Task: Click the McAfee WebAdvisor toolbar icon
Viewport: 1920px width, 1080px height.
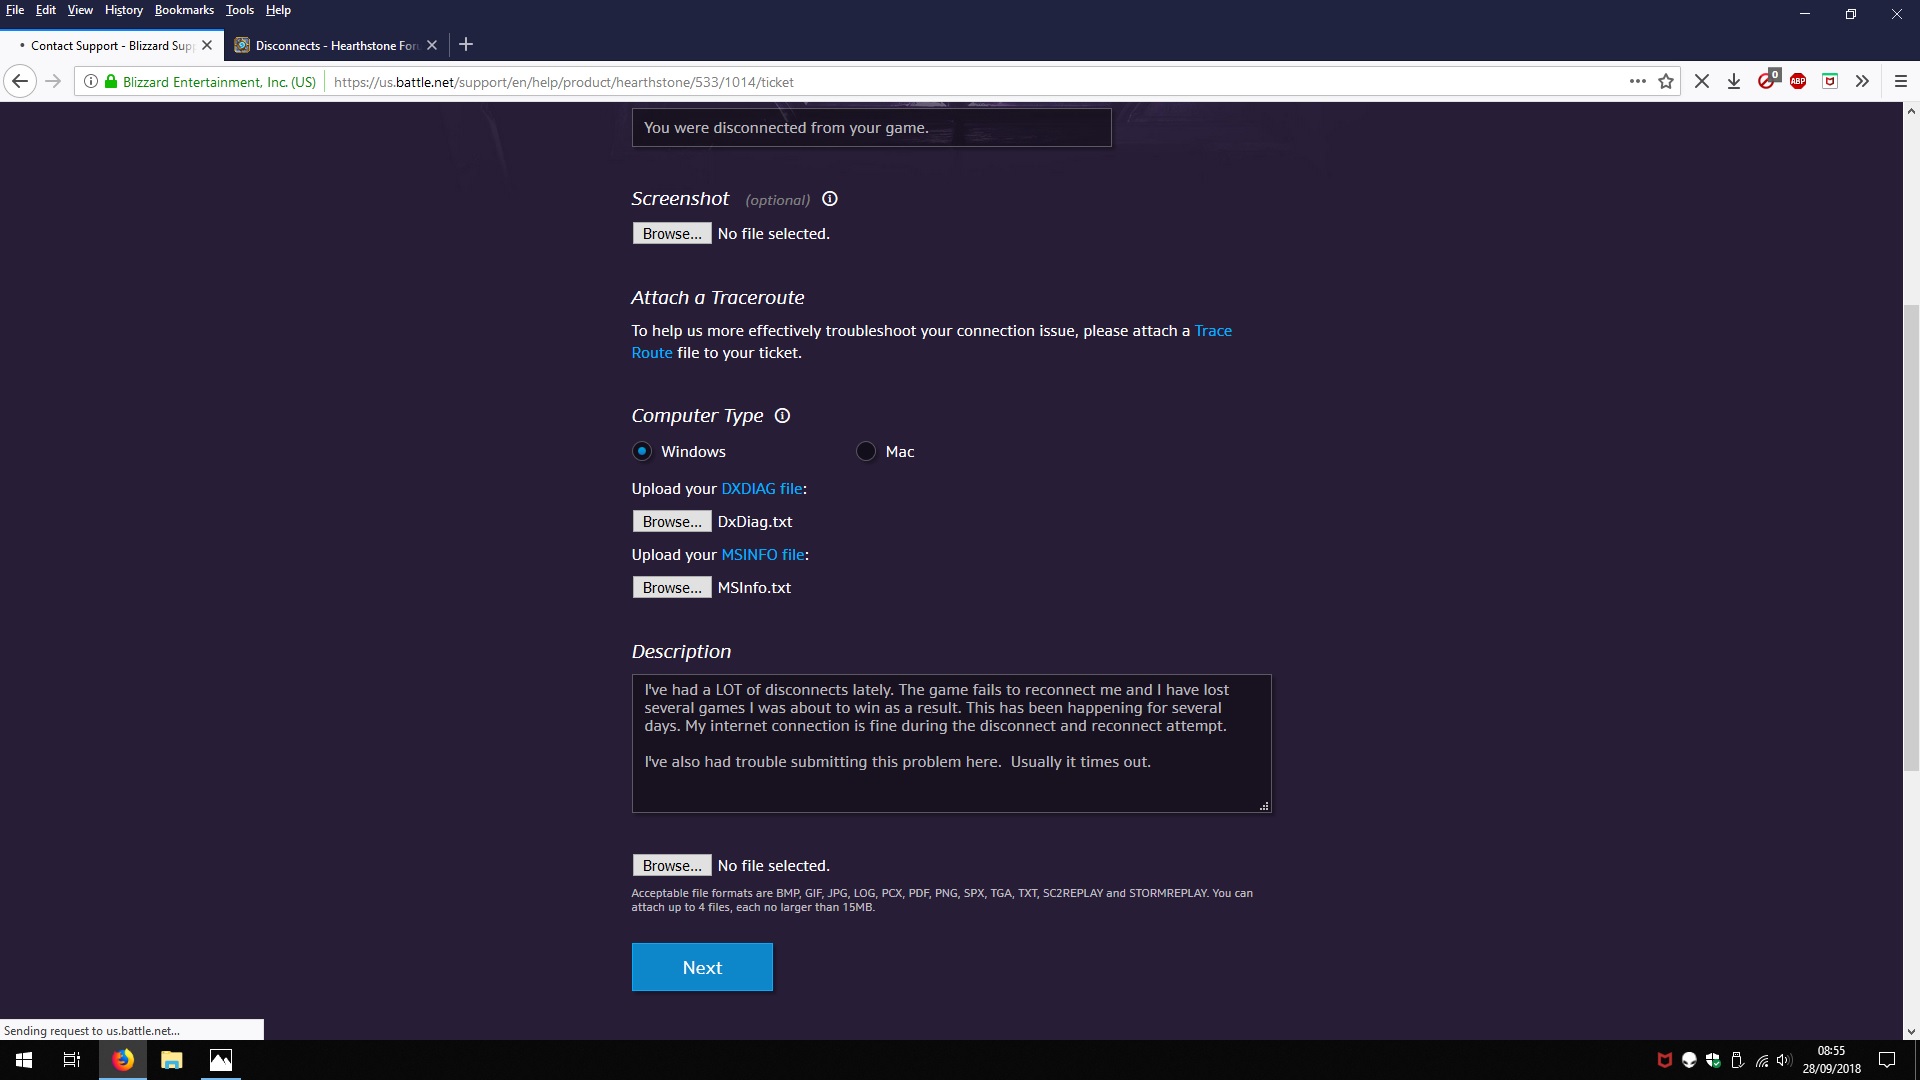Action: click(x=1830, y=82)
